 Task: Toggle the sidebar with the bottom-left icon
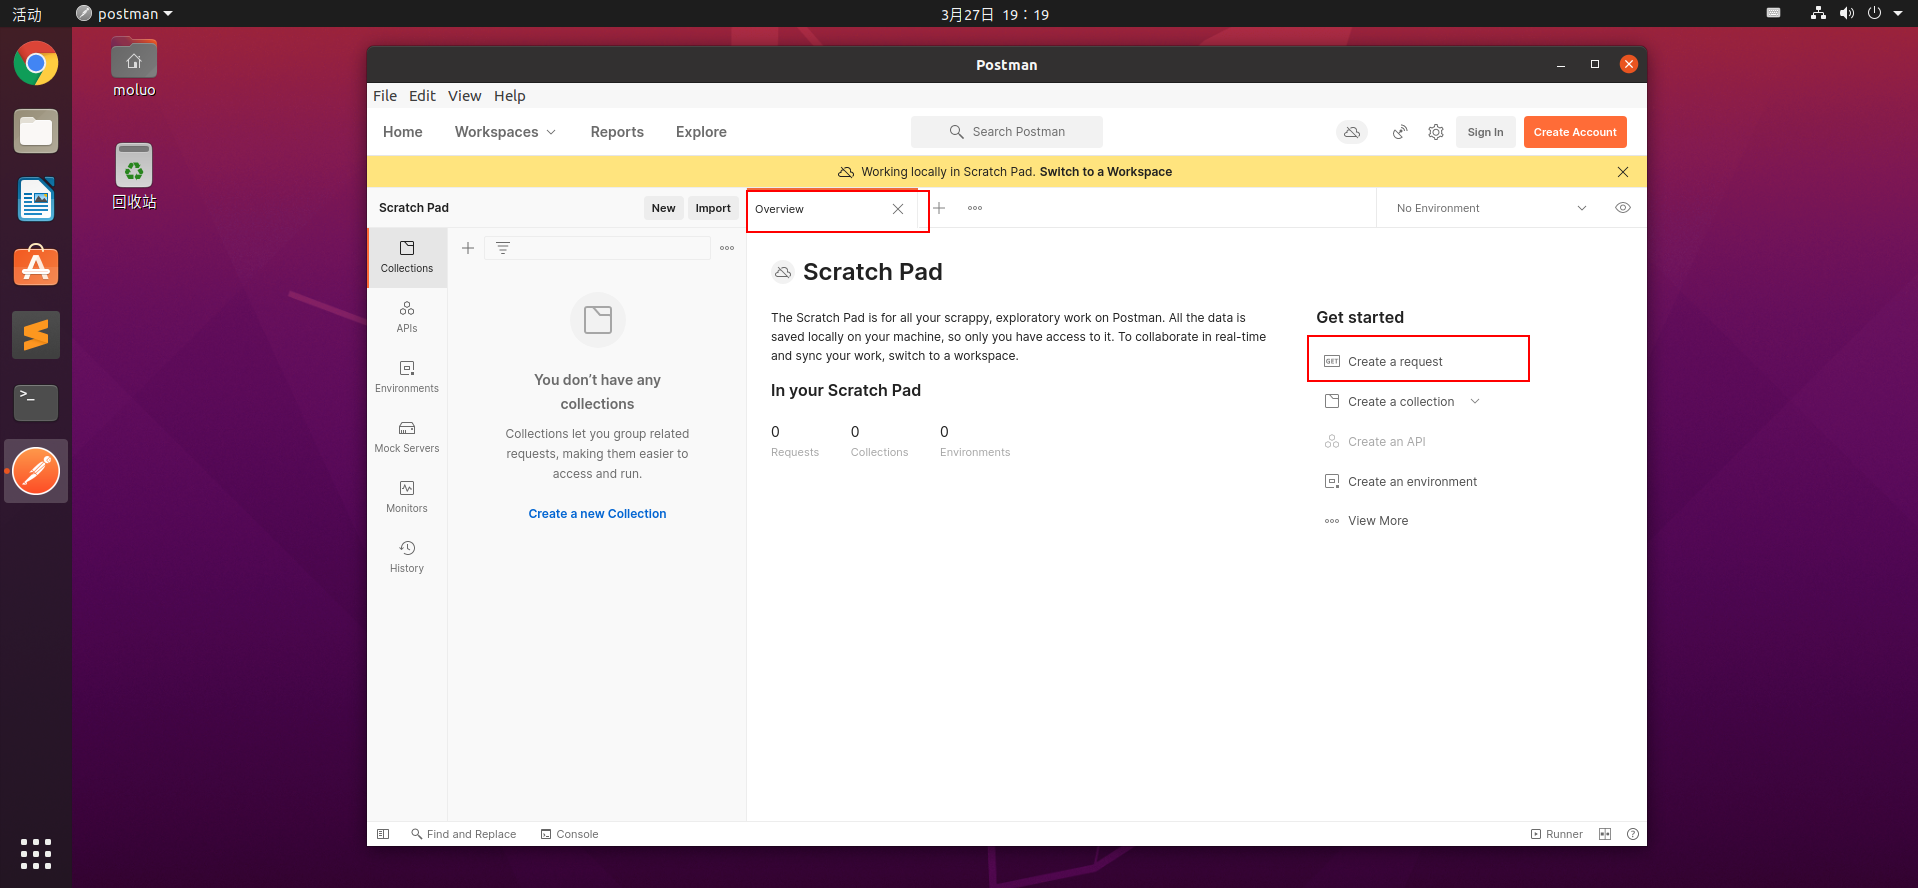[383, 834]
